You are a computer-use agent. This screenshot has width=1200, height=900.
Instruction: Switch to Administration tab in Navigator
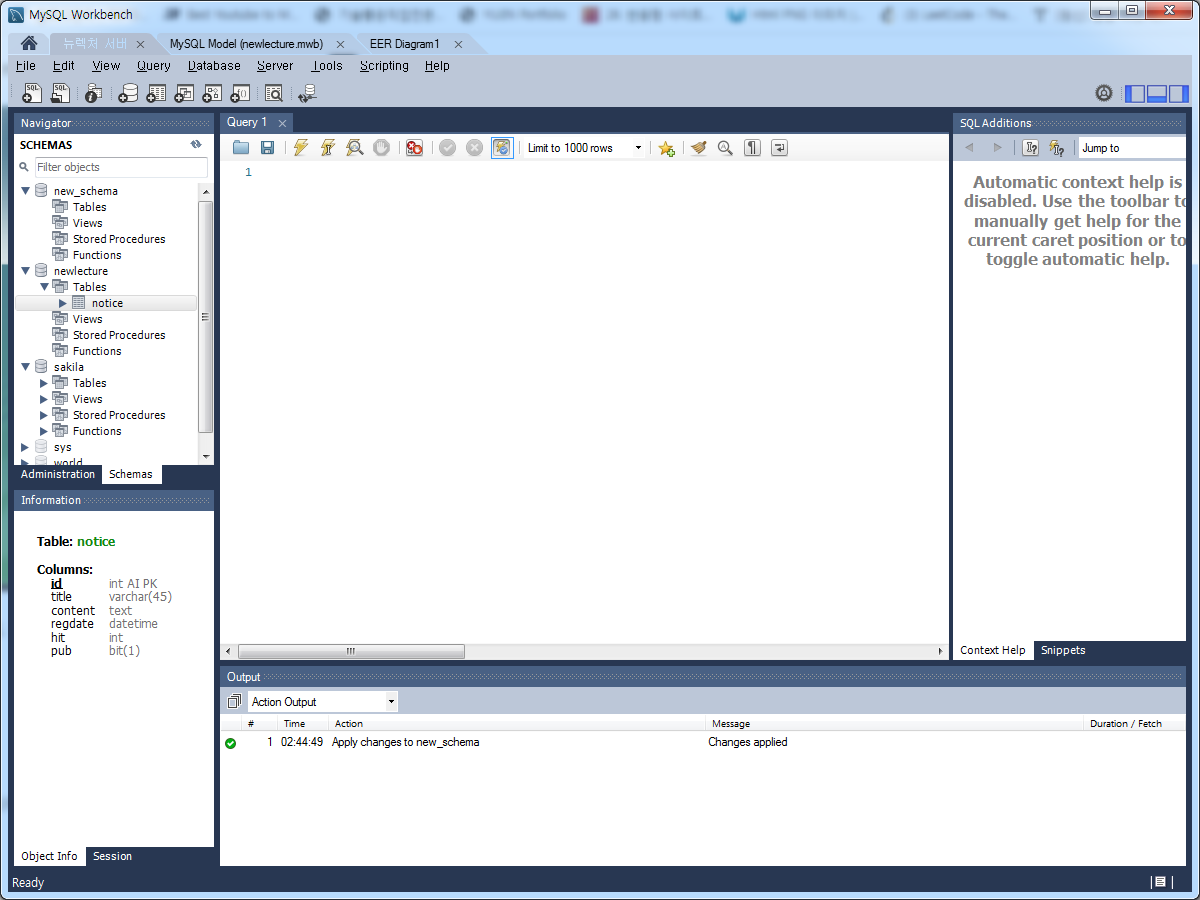coord(58,474)
